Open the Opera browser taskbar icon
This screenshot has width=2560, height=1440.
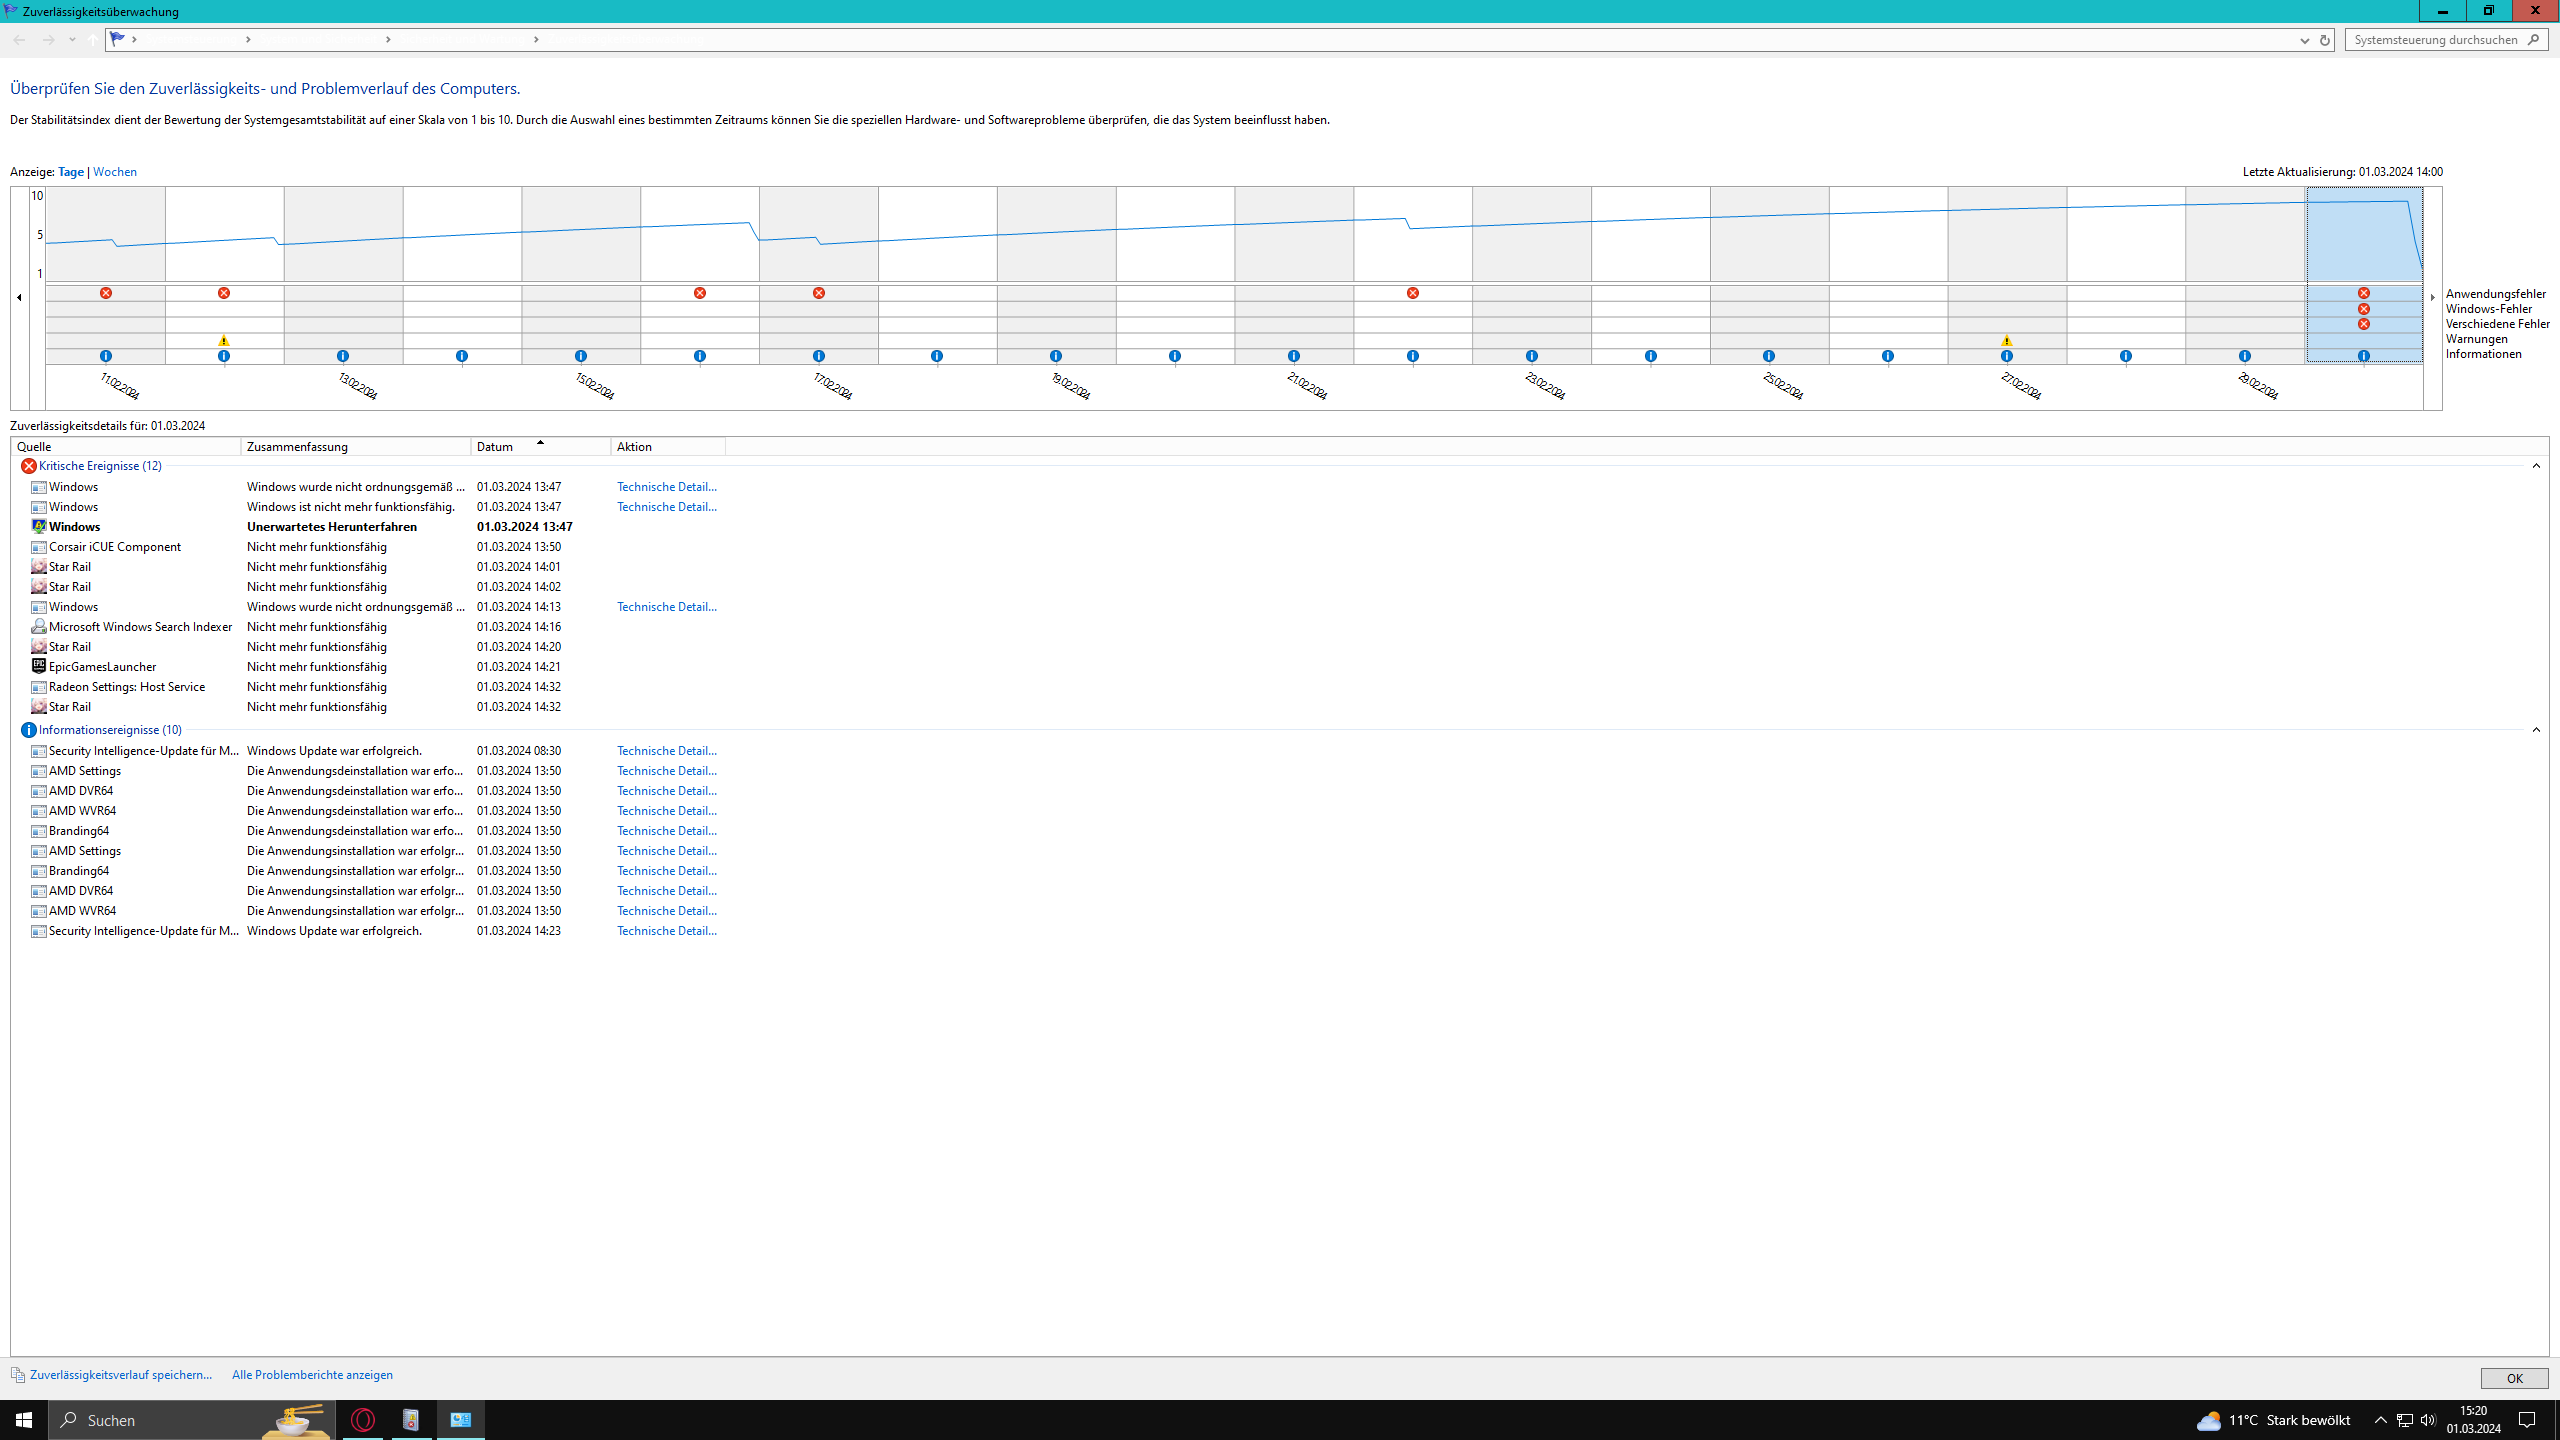[x=363, y=1420]
